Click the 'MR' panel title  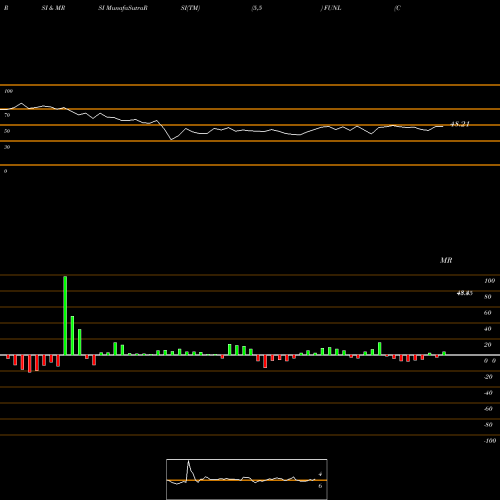(x=446, y=260)
